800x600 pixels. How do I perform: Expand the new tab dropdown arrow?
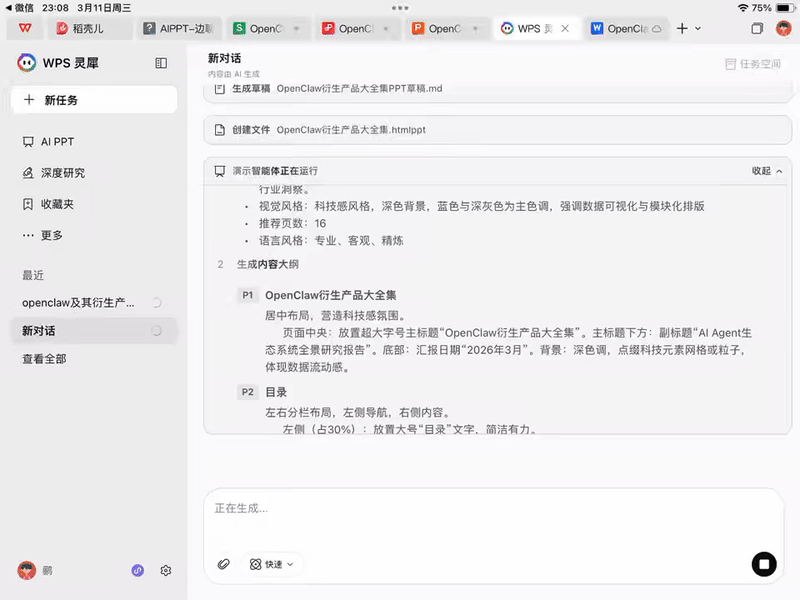pos(698,29)
